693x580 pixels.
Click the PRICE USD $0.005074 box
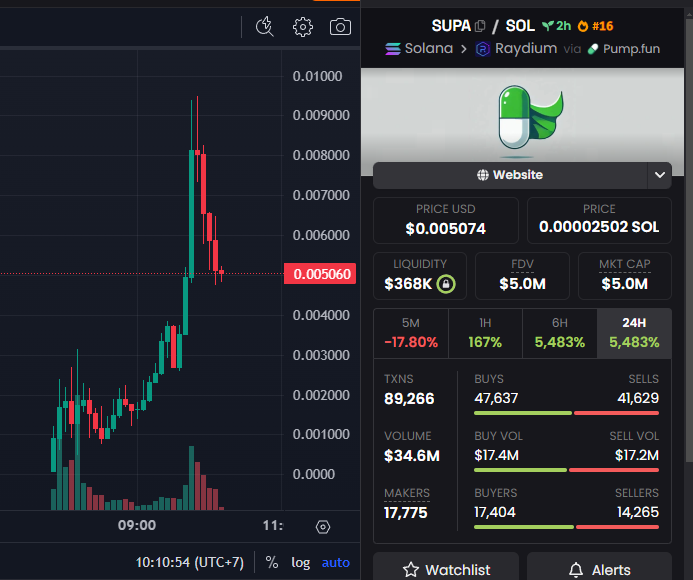click(446, 221)
